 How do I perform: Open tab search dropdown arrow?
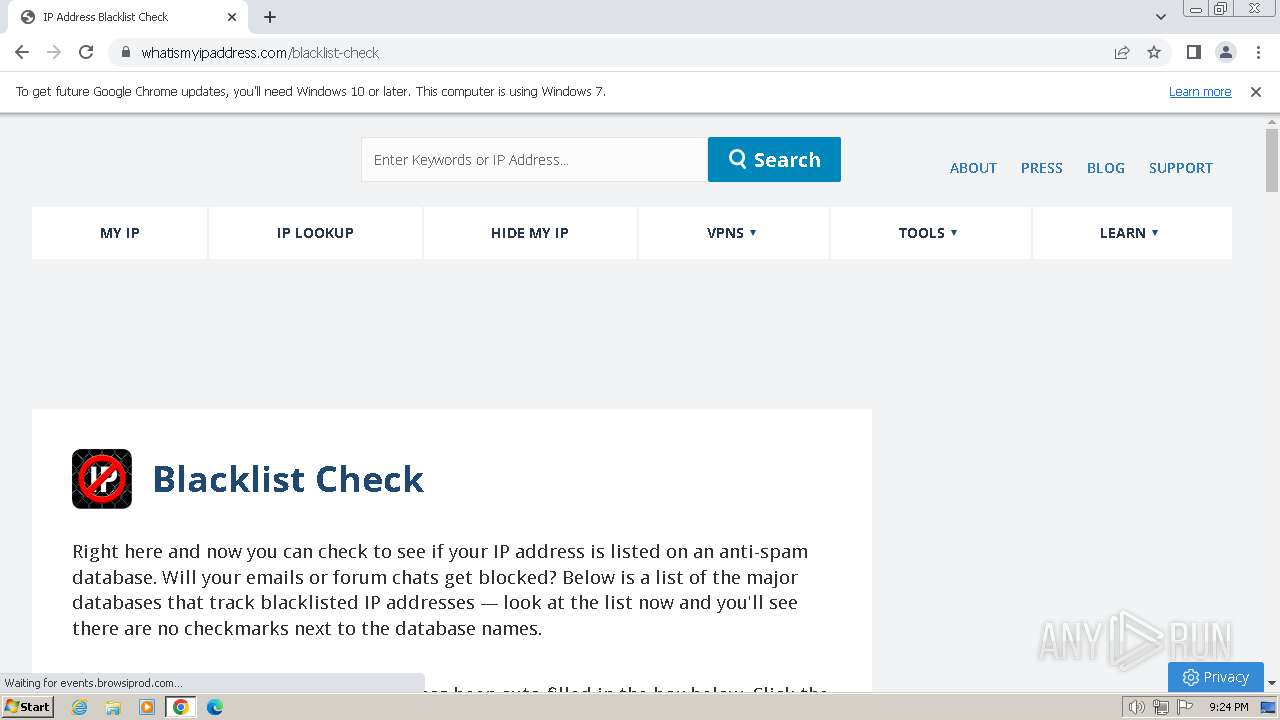pyautogui.click(x=1160, y=17)
